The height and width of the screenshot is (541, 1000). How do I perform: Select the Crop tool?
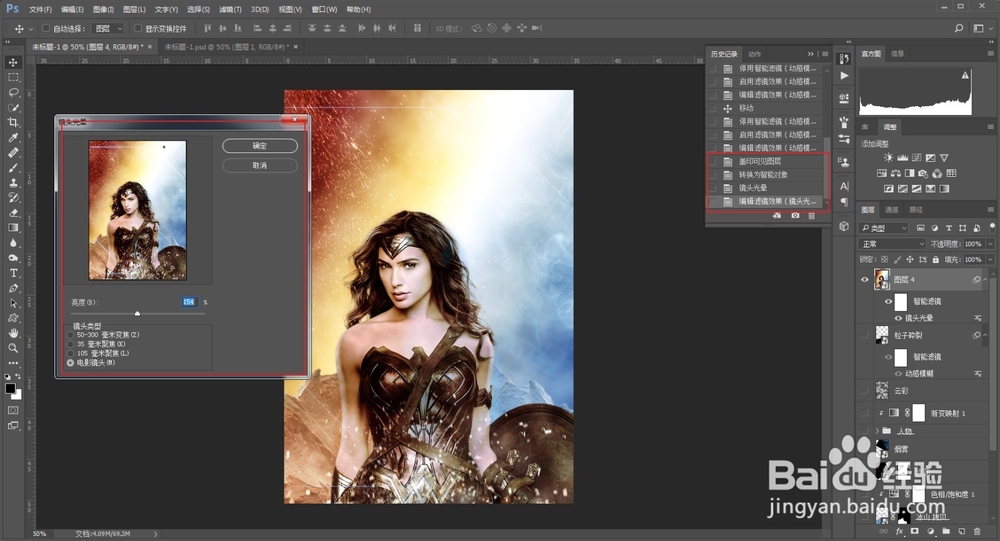pos(13,122)
